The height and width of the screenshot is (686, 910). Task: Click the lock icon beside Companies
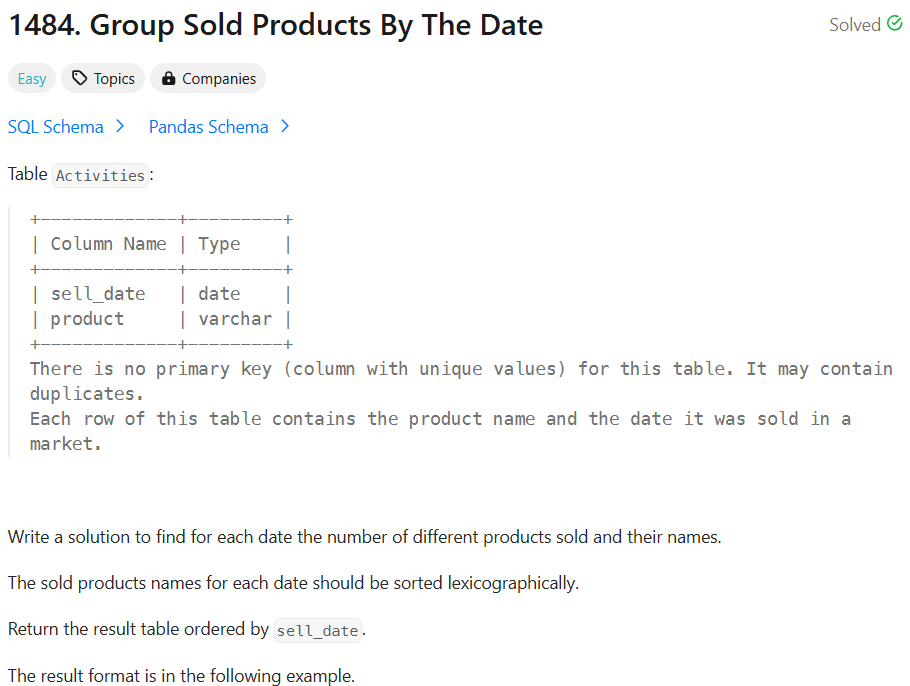[168, 78]
